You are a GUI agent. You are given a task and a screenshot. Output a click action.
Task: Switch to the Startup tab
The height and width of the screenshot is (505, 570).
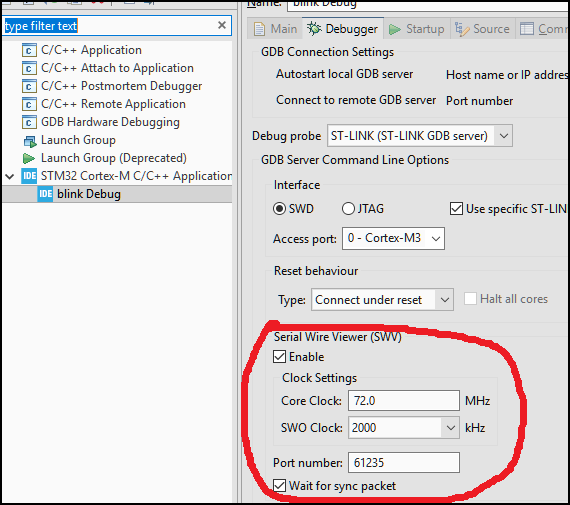(x=417, y=29)
